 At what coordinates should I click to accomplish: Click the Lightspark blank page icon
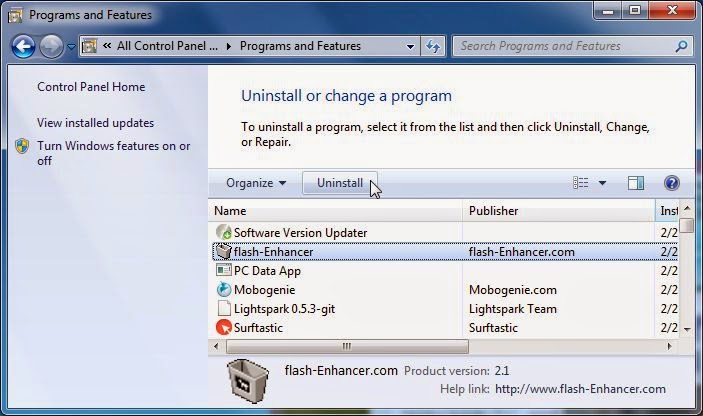pos(224,308)
